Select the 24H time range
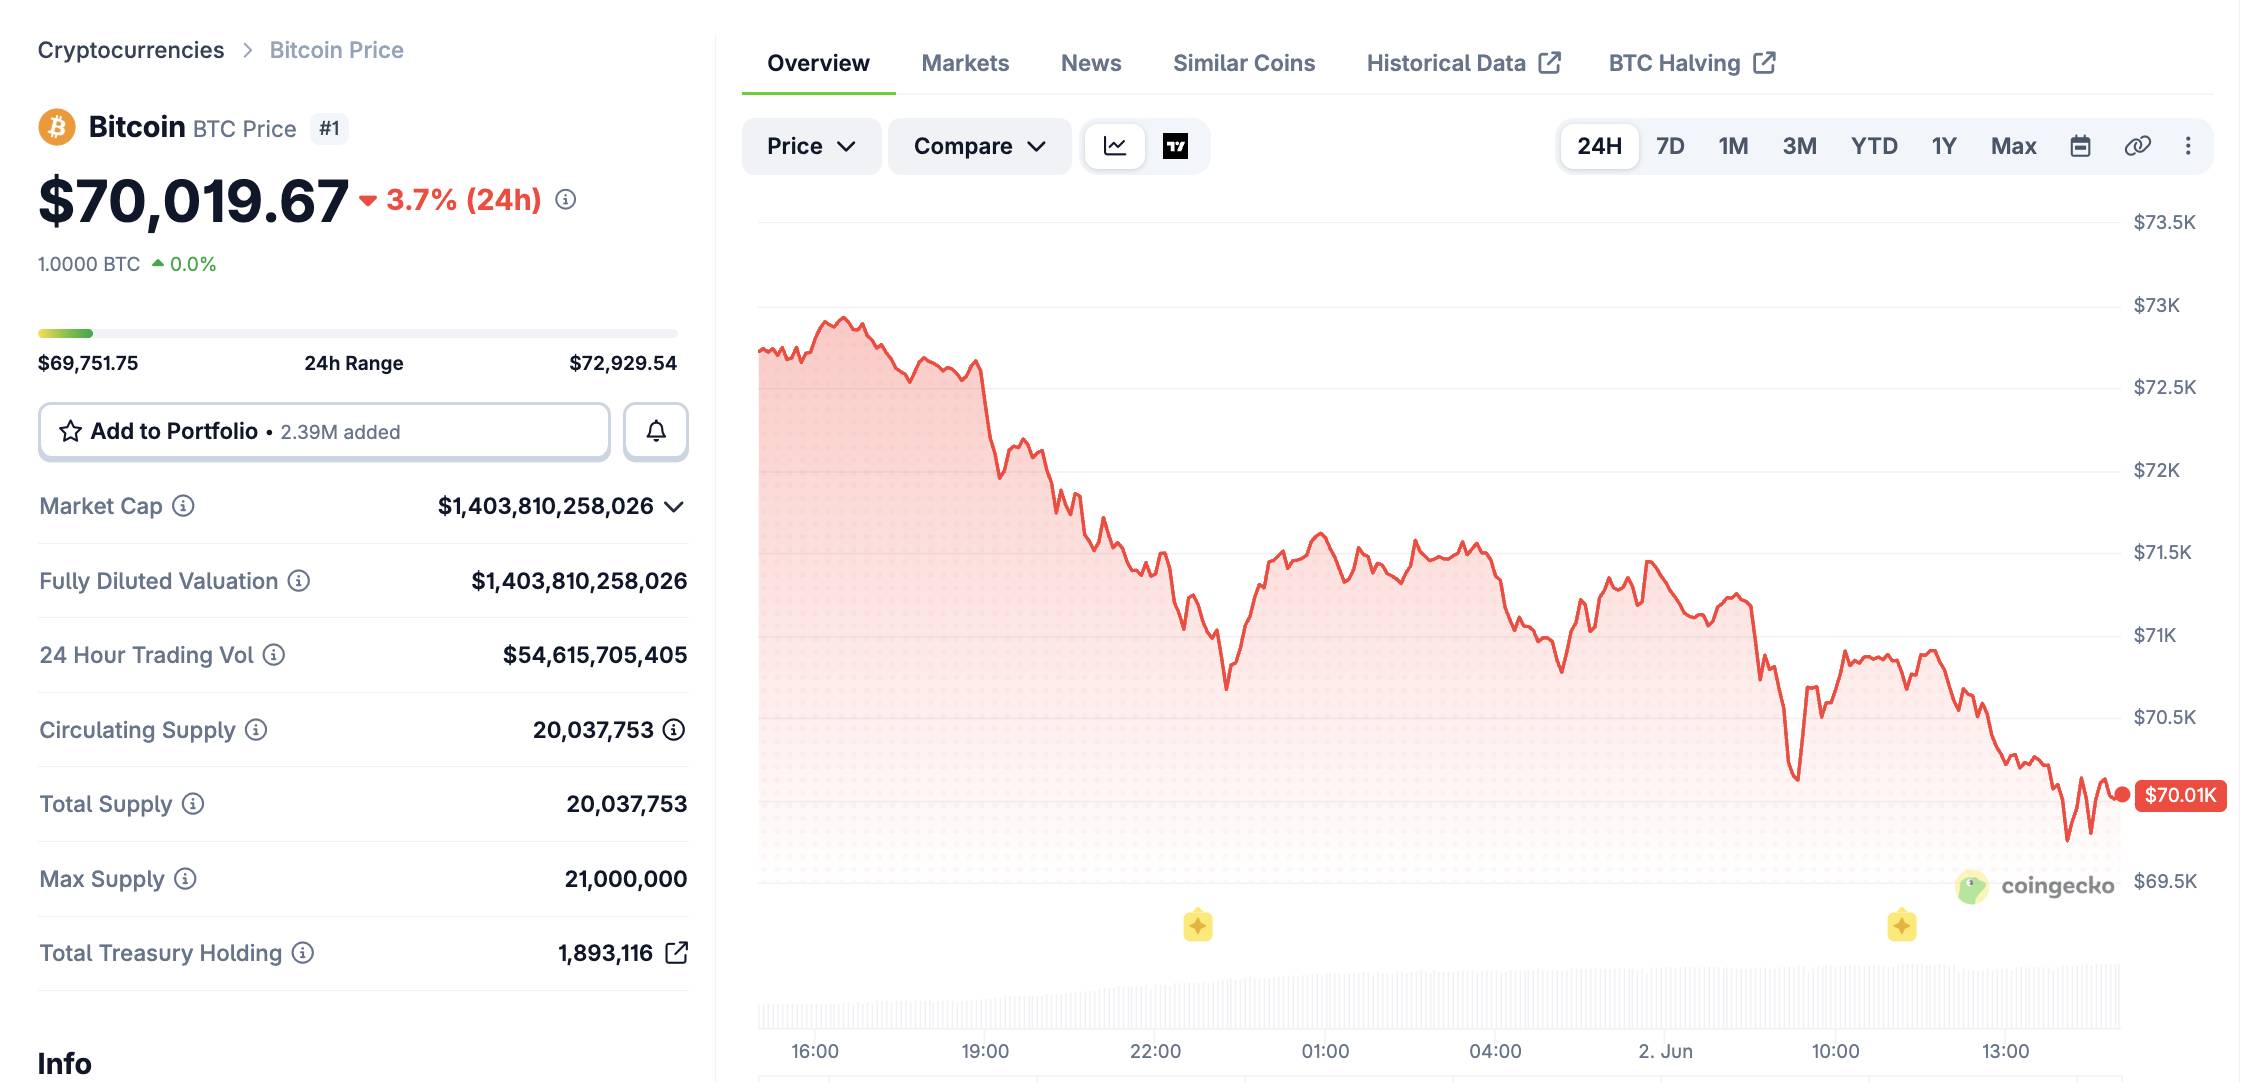Image resolution: width=2244 pixels, height=1082 pixels. [x=1600, y=146]
